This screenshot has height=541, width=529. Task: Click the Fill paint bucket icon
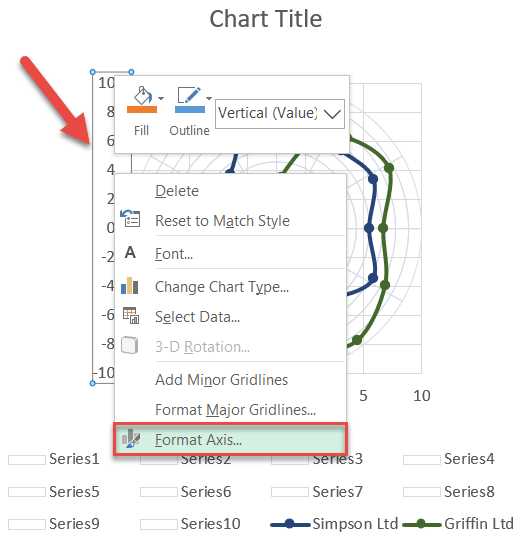coord(143,95)
